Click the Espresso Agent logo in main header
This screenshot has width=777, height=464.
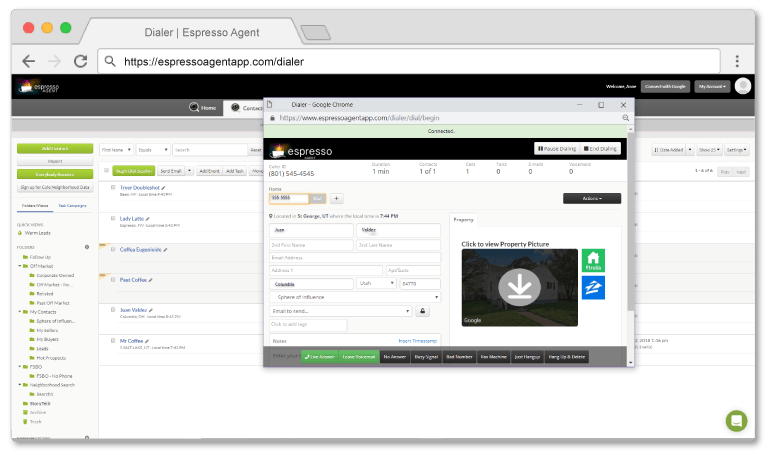(x=38, y=87)
